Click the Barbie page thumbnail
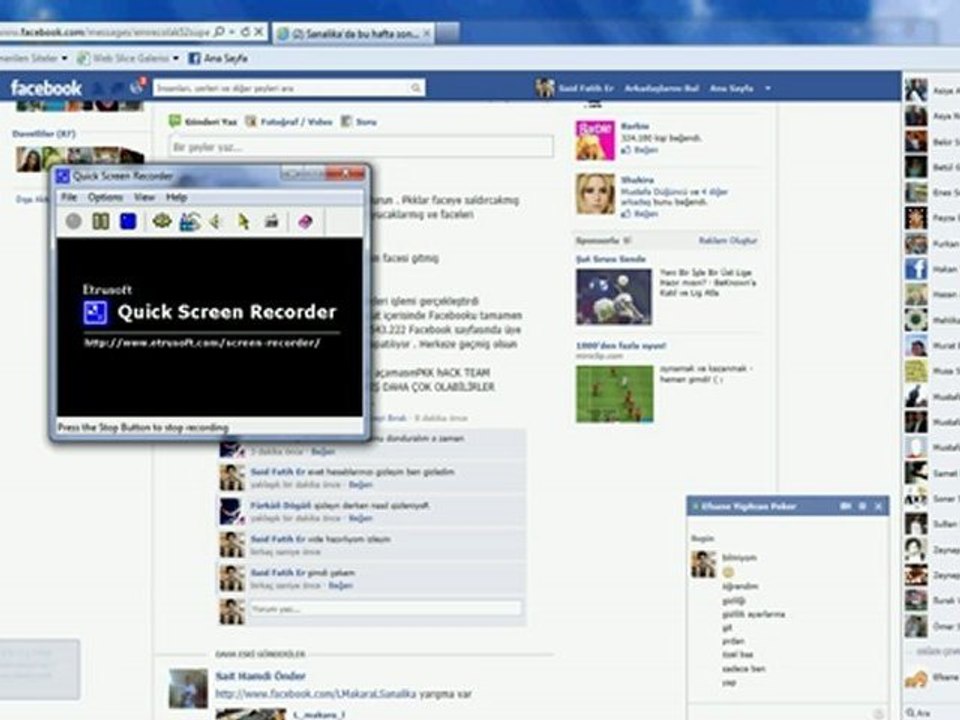 [594, 141]
